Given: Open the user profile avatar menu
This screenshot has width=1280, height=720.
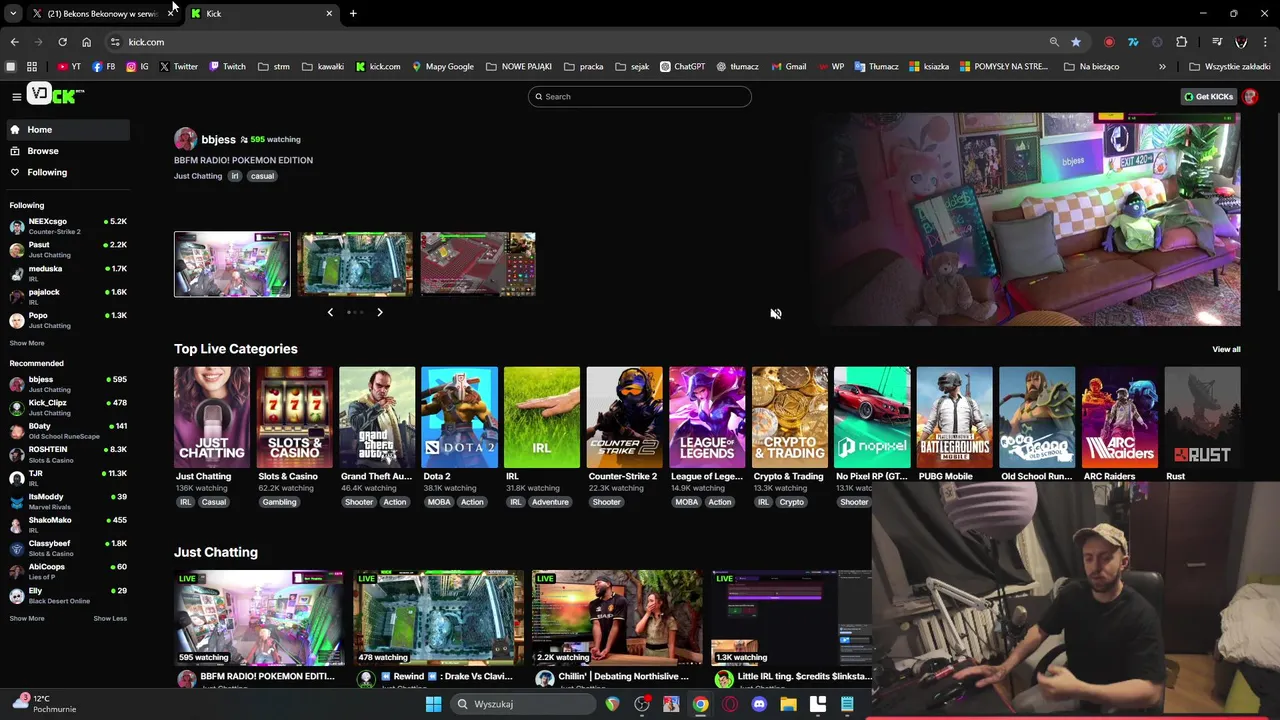Looking at the screenshot, I should click(x=1250, y=96).
